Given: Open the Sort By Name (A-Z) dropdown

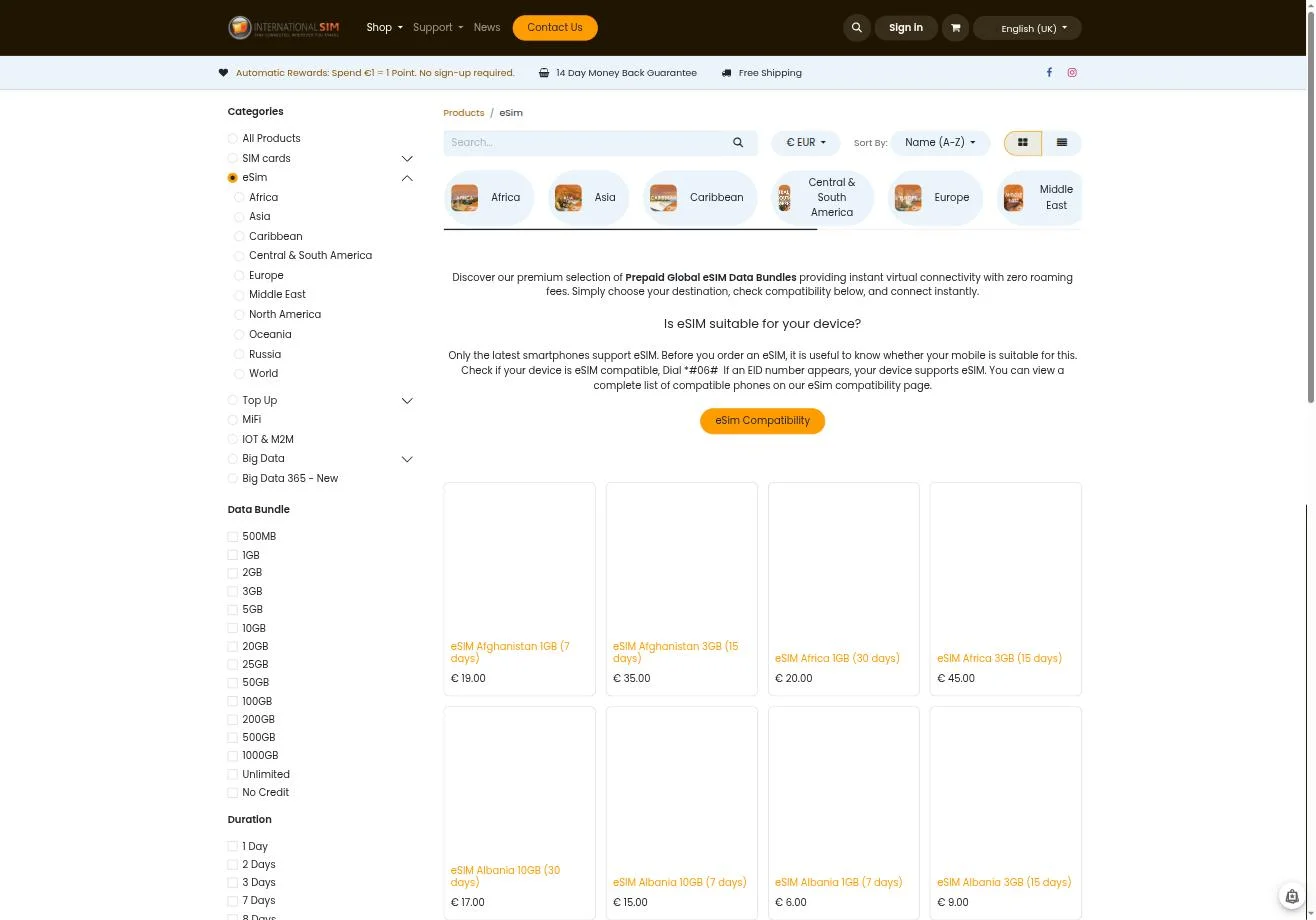Looking at the screenshot, I should point(940,143).
